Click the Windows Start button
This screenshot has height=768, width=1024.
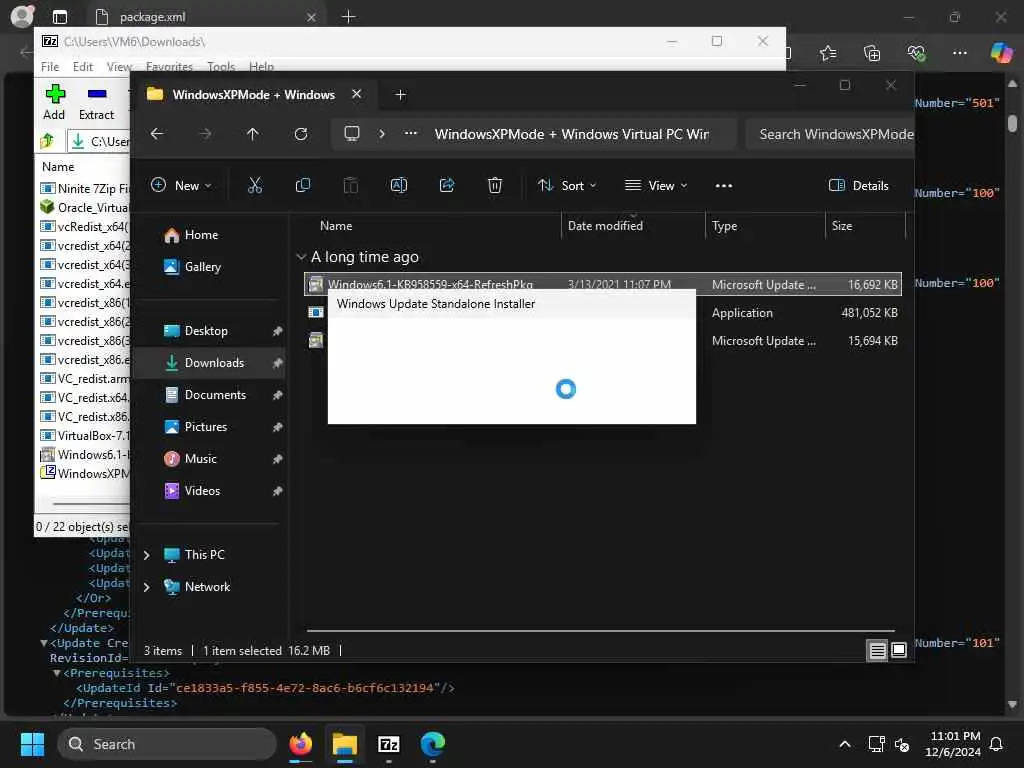[32, 744]
